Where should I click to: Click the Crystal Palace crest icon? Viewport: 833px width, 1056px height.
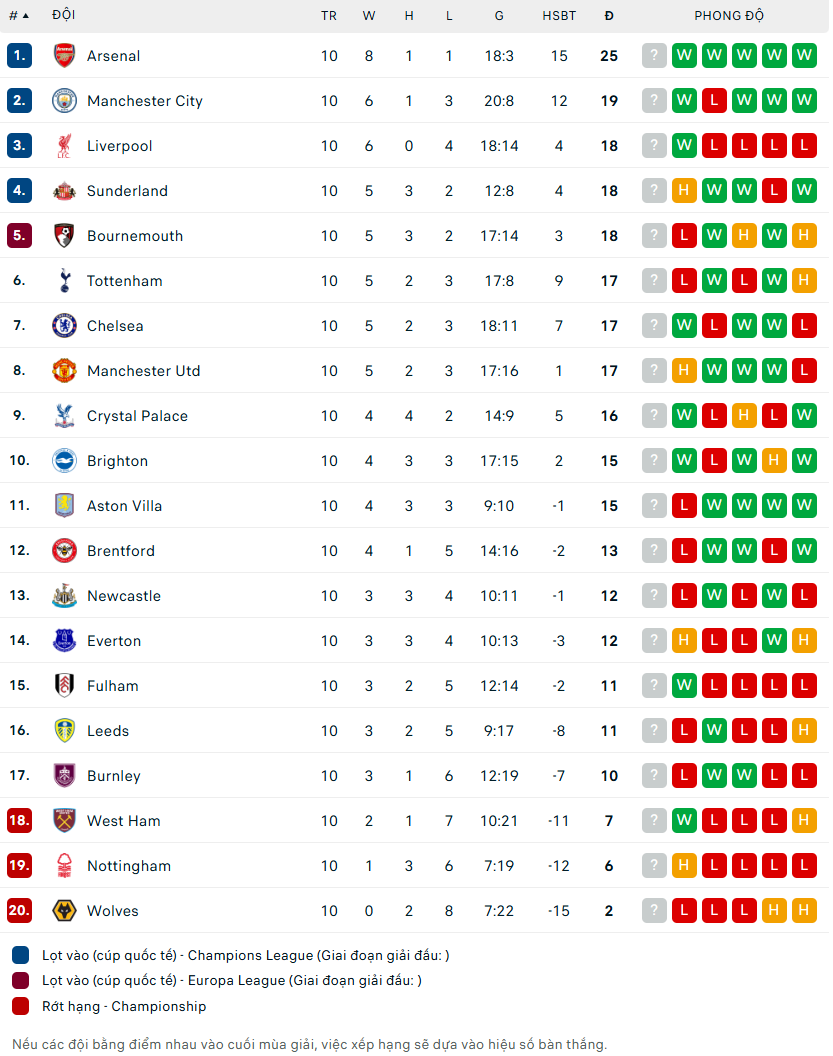click(x=64, y=416)
